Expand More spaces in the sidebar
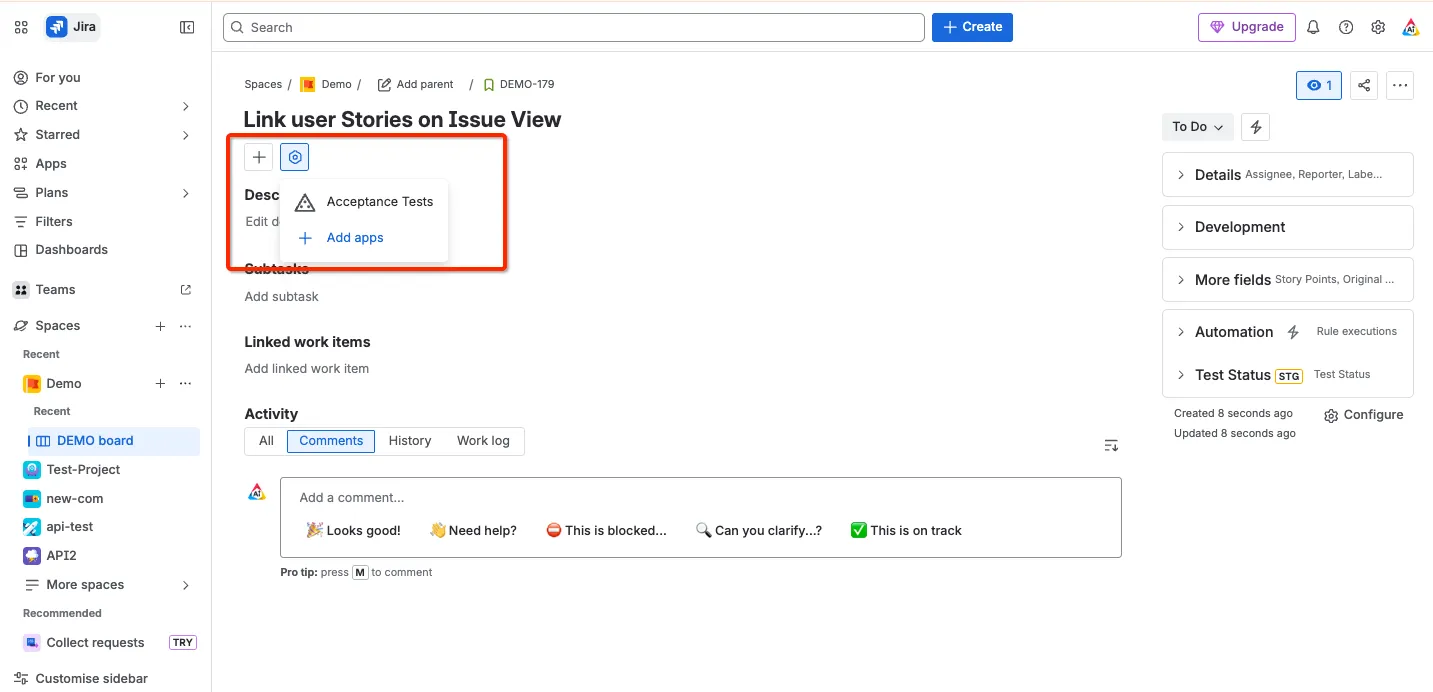The width and height of the screenshot is (1433, 692). coord(105,584)
